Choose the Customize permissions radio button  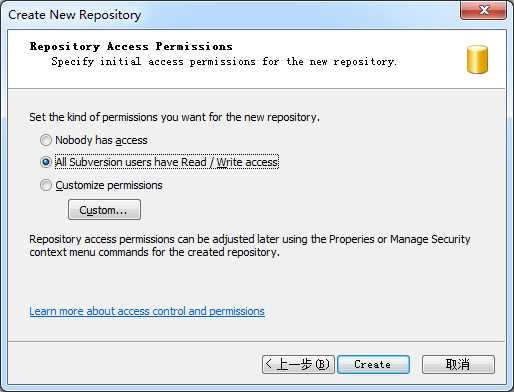tap(46, 185)
